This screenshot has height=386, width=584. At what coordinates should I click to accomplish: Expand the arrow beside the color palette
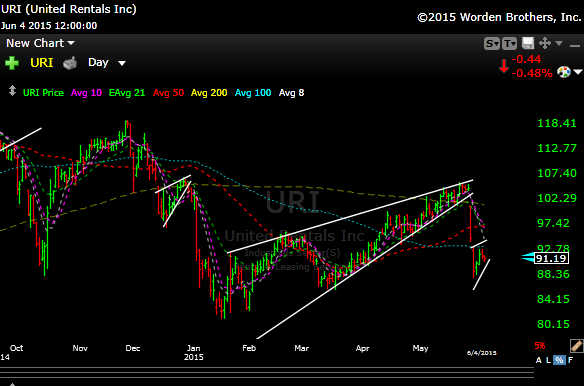(x=578, y=72)
